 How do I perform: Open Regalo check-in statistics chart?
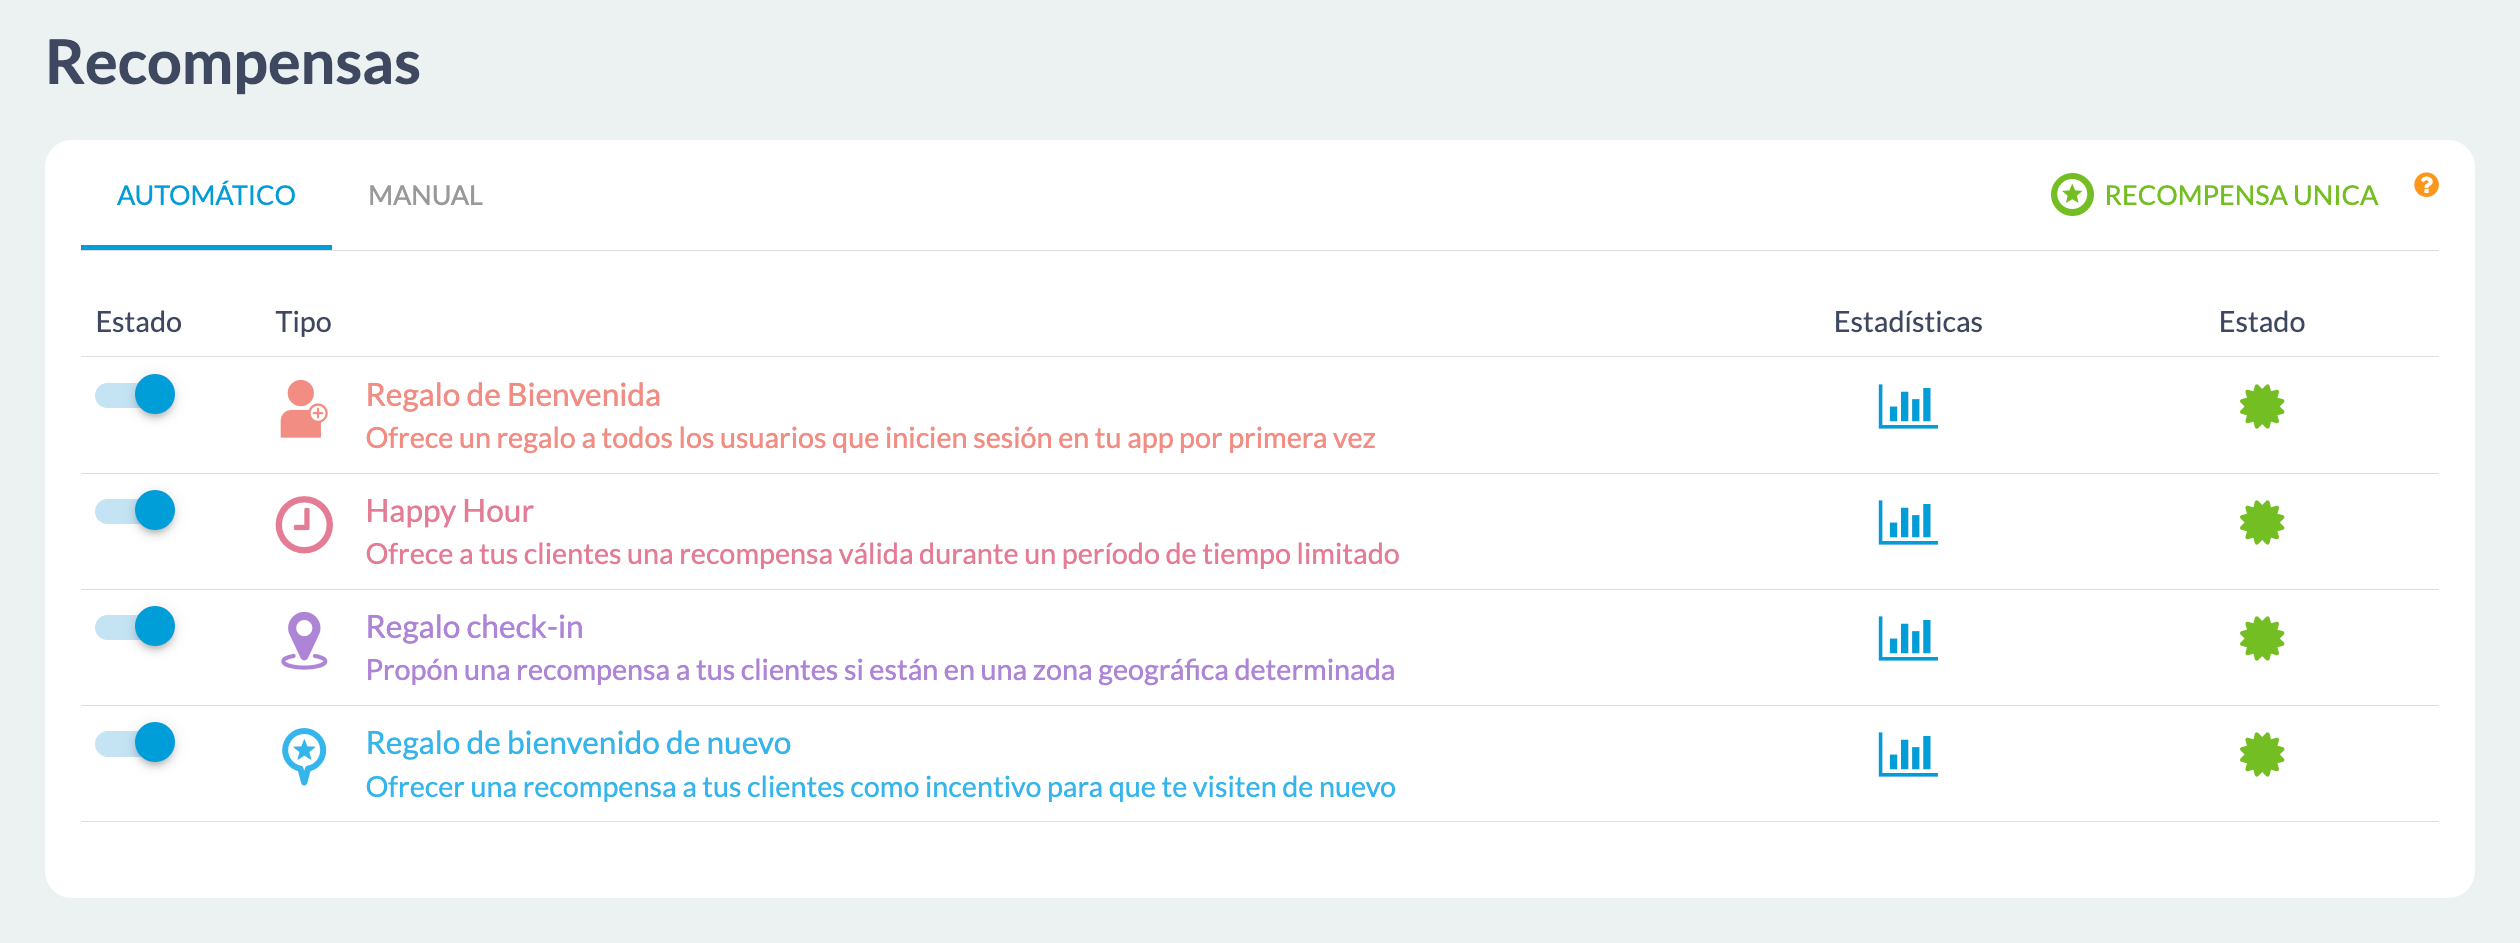[x=1907, y=639]
